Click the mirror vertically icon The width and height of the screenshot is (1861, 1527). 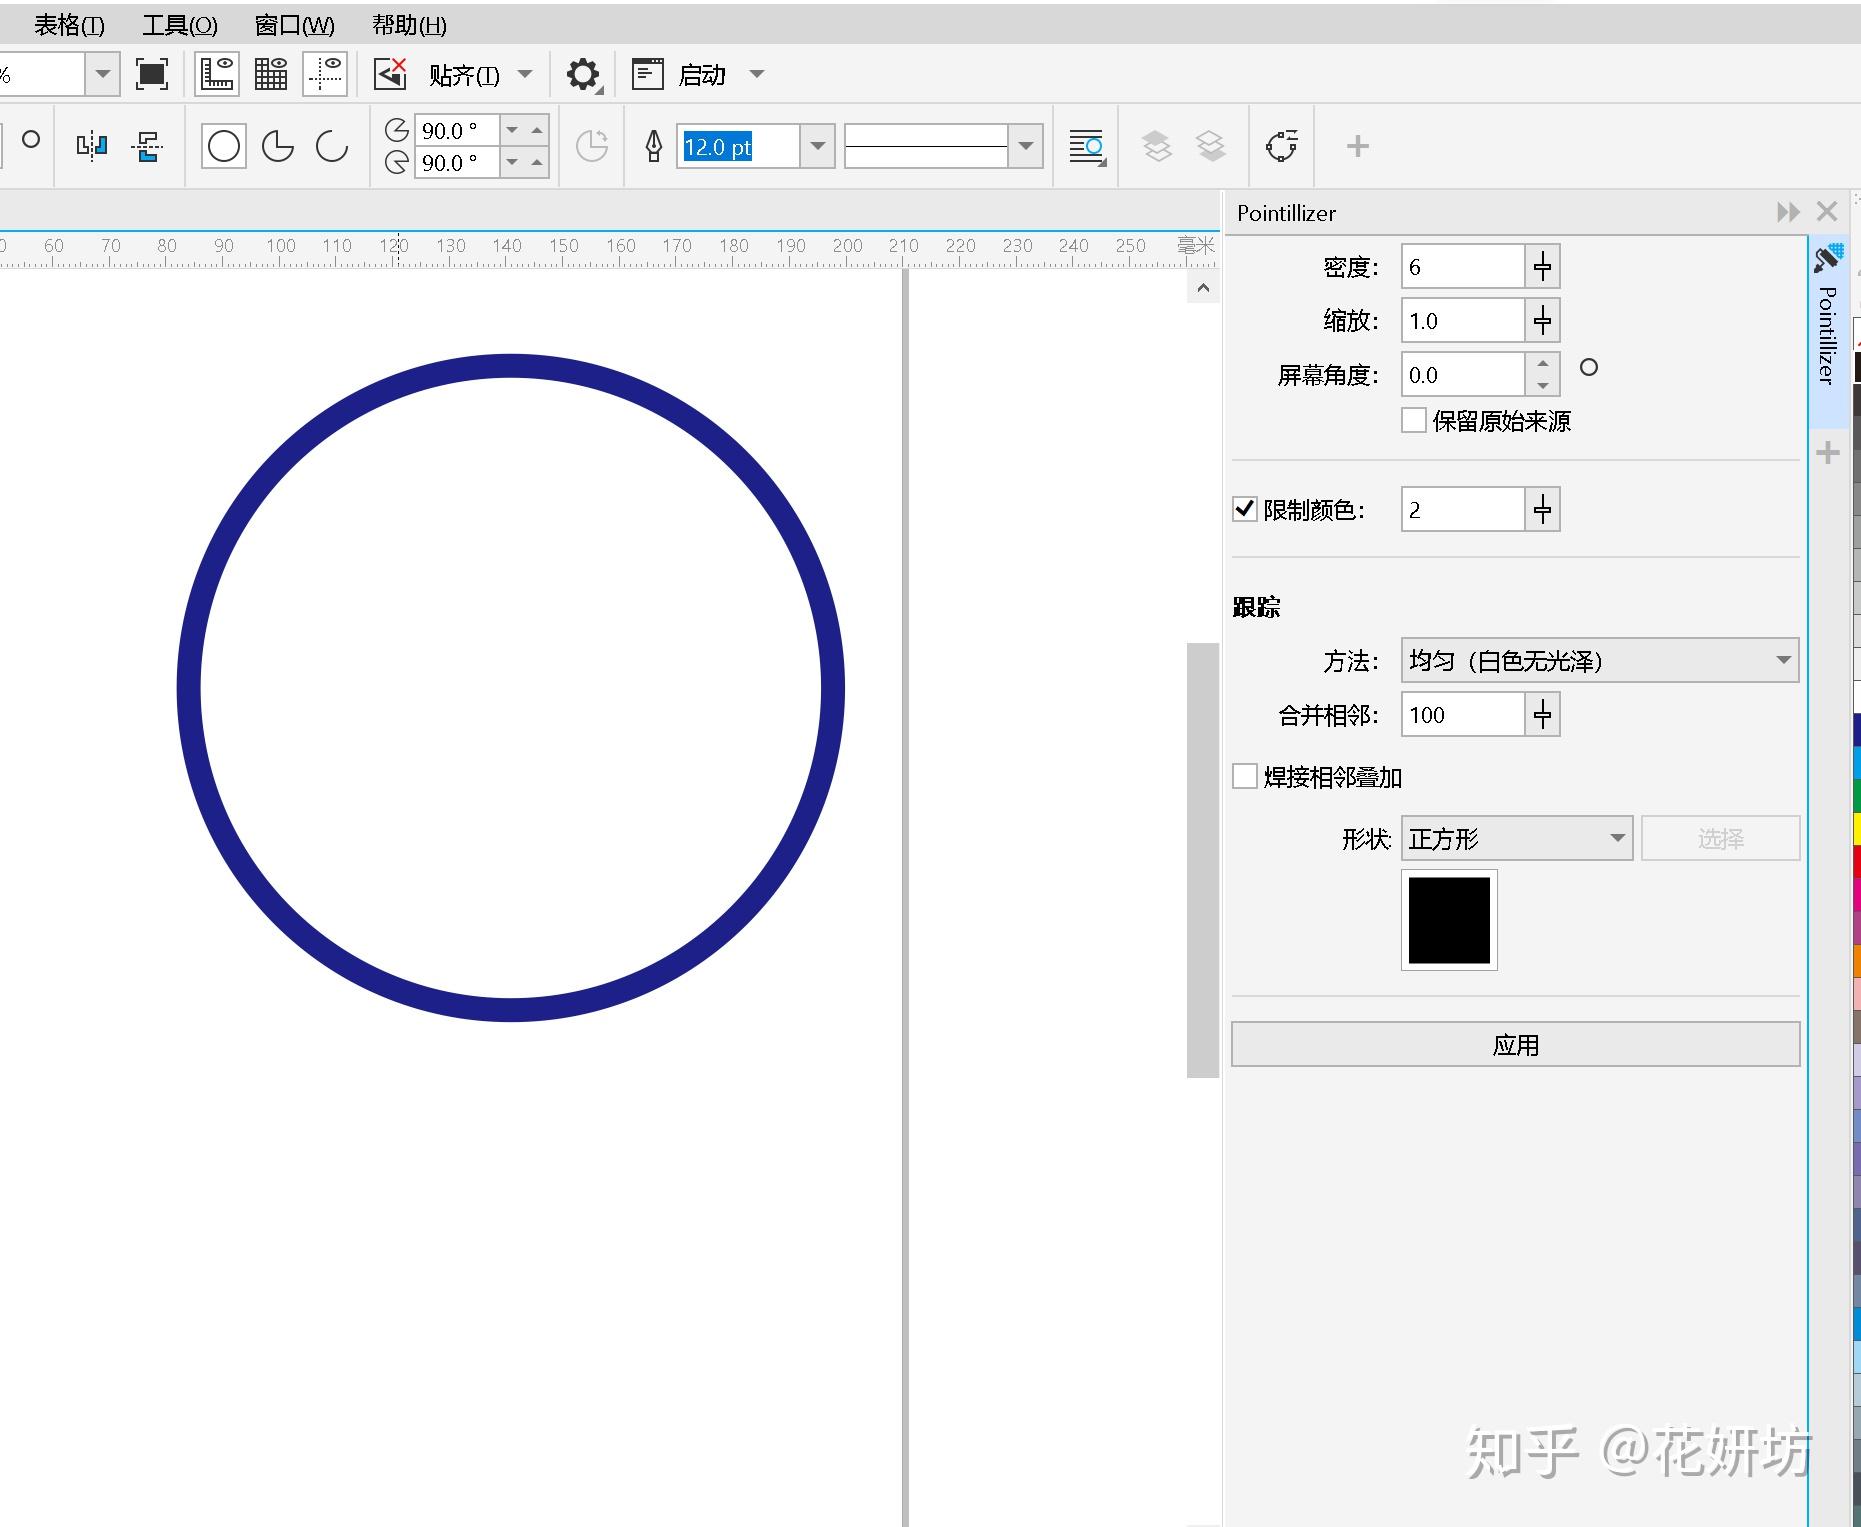(147, 146)
